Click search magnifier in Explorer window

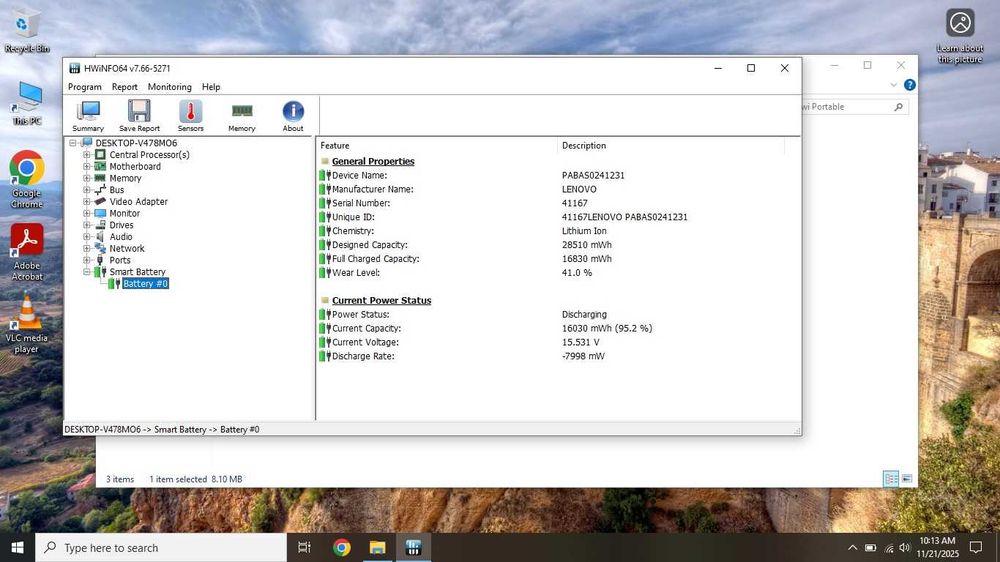point(898,107)
